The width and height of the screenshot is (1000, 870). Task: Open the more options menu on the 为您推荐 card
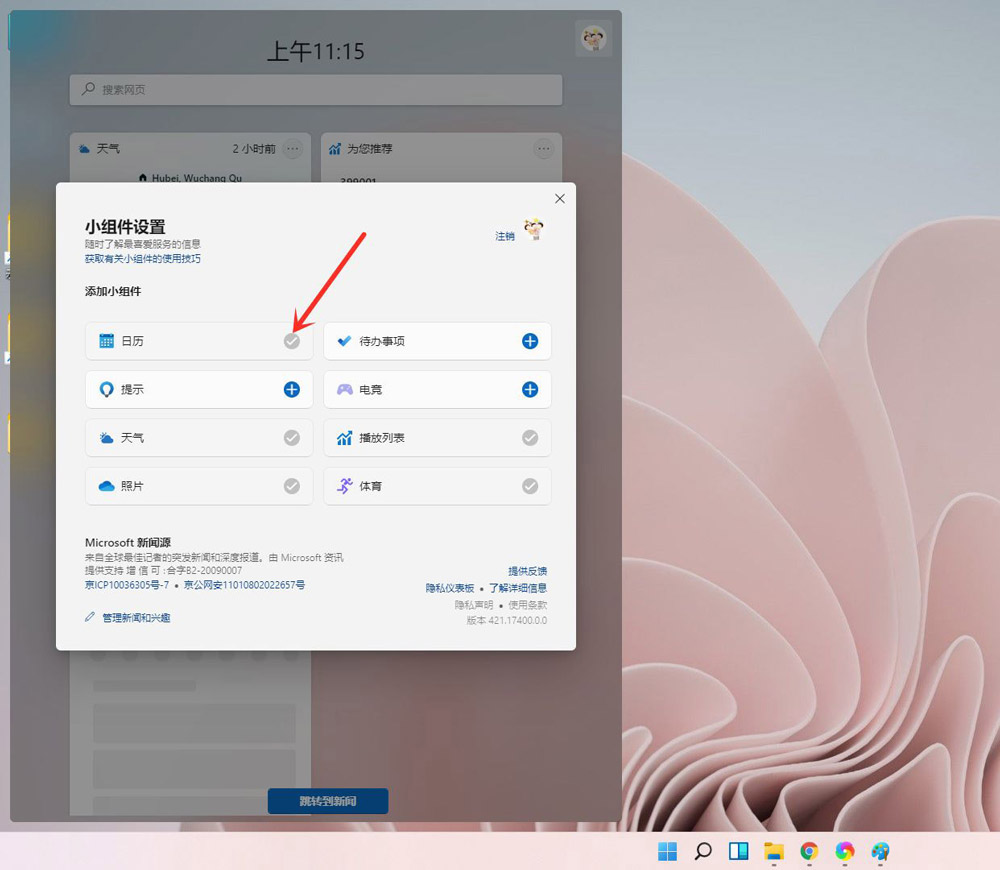tap(544, 148)
